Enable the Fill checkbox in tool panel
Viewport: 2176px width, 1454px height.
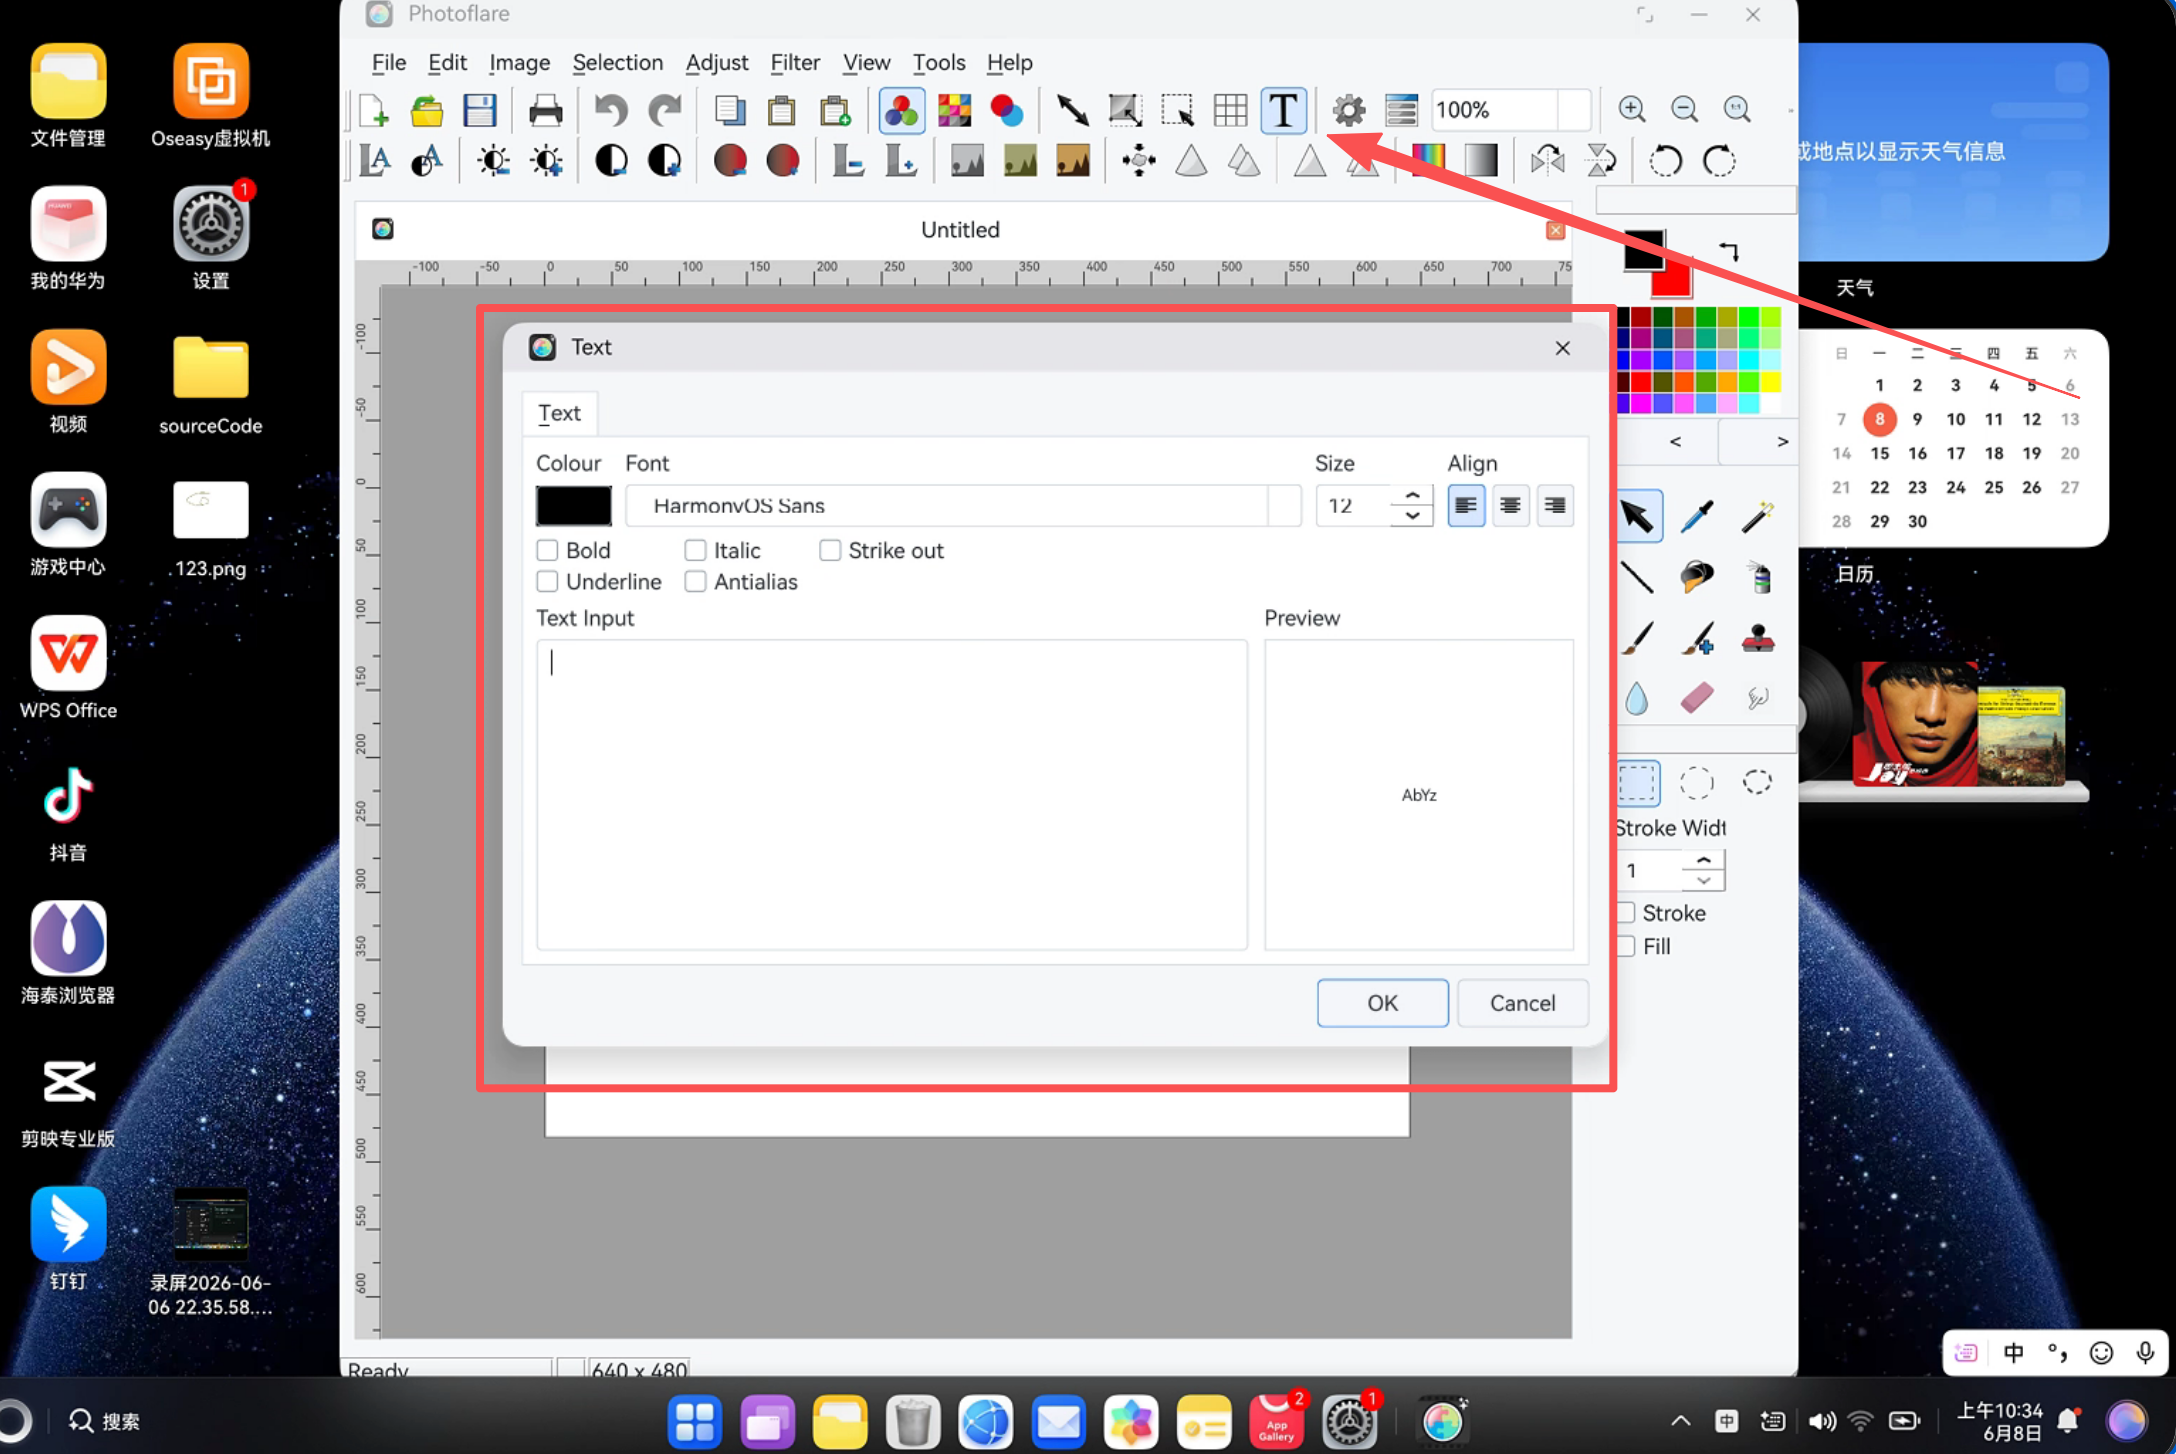(1626, 945)
